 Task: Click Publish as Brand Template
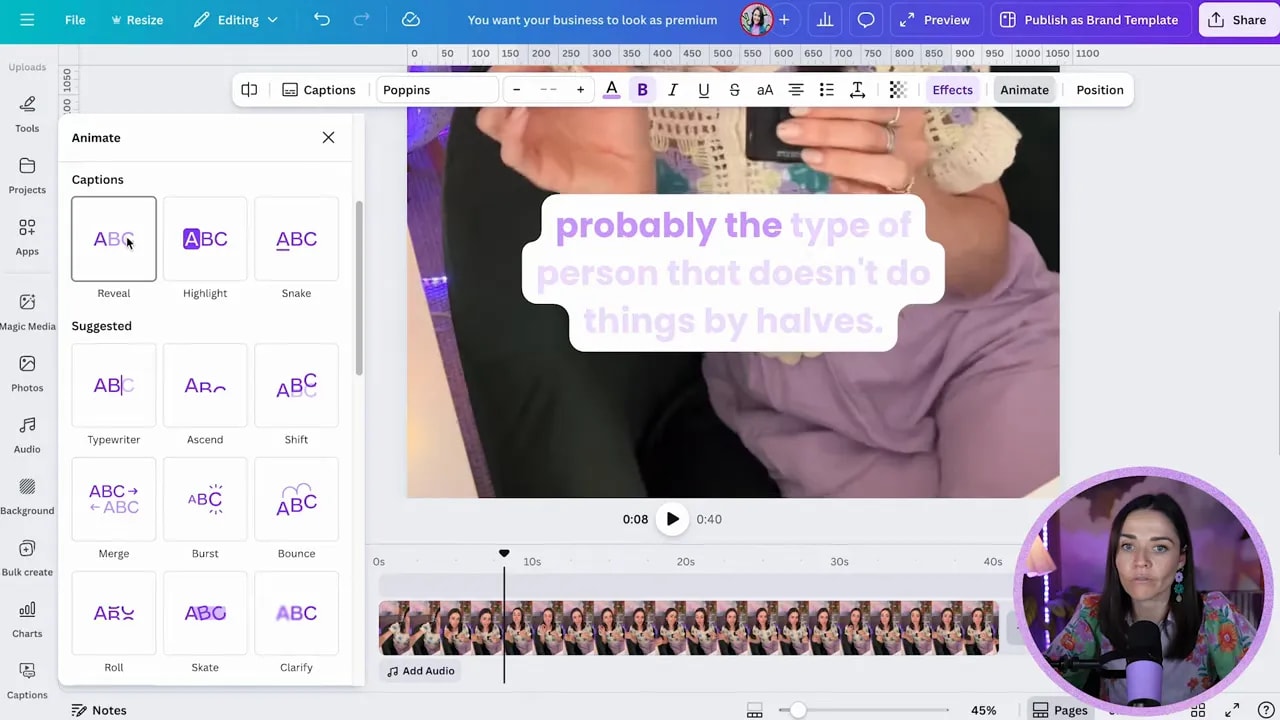(x=1089, y=20)
